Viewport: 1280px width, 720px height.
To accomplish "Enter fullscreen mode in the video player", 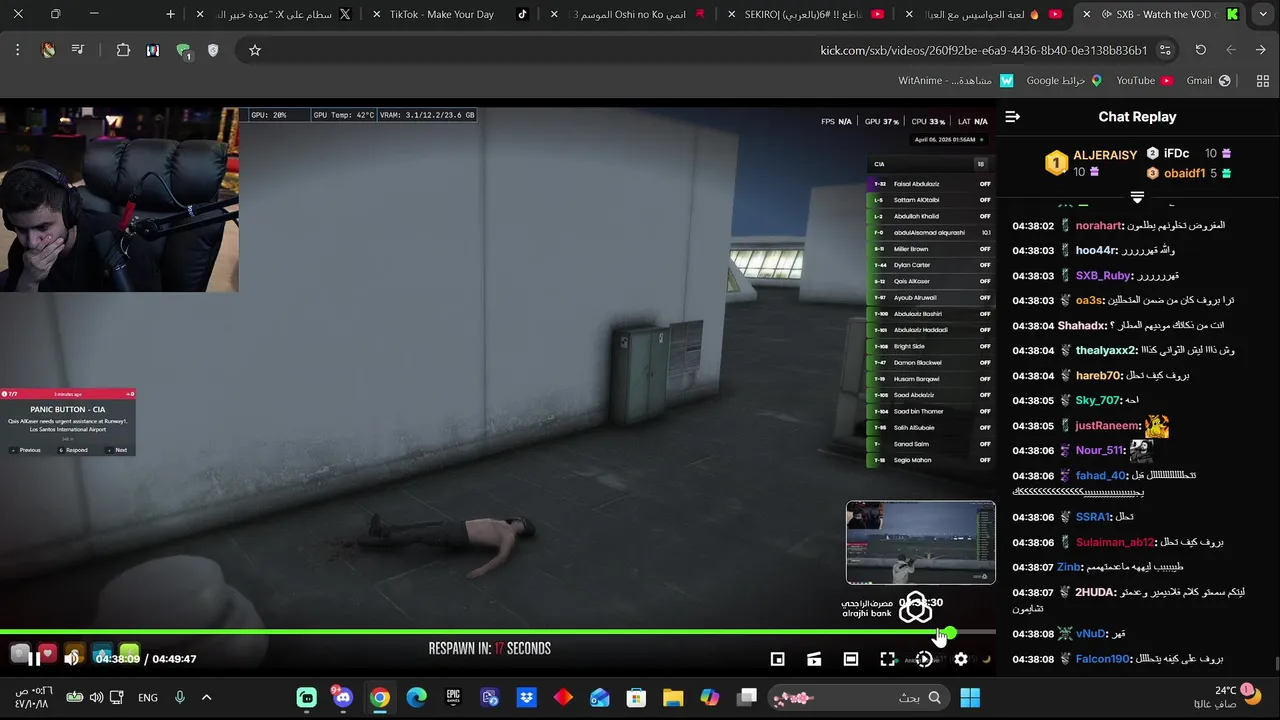I will [887, 659].
